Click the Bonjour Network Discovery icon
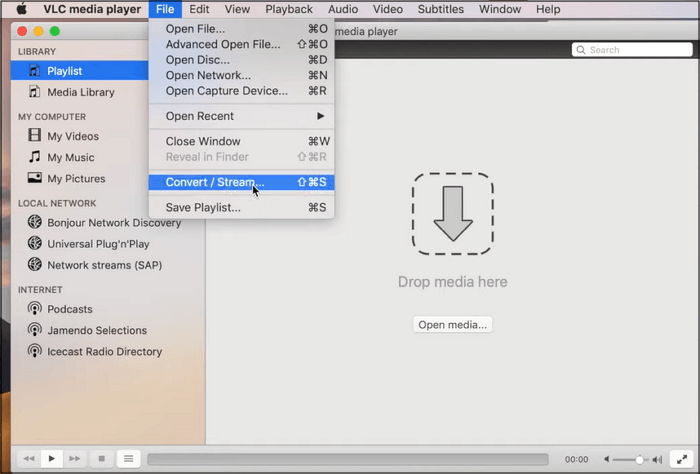This screenshot has height=474, width=700. click(x=35, y=223)
